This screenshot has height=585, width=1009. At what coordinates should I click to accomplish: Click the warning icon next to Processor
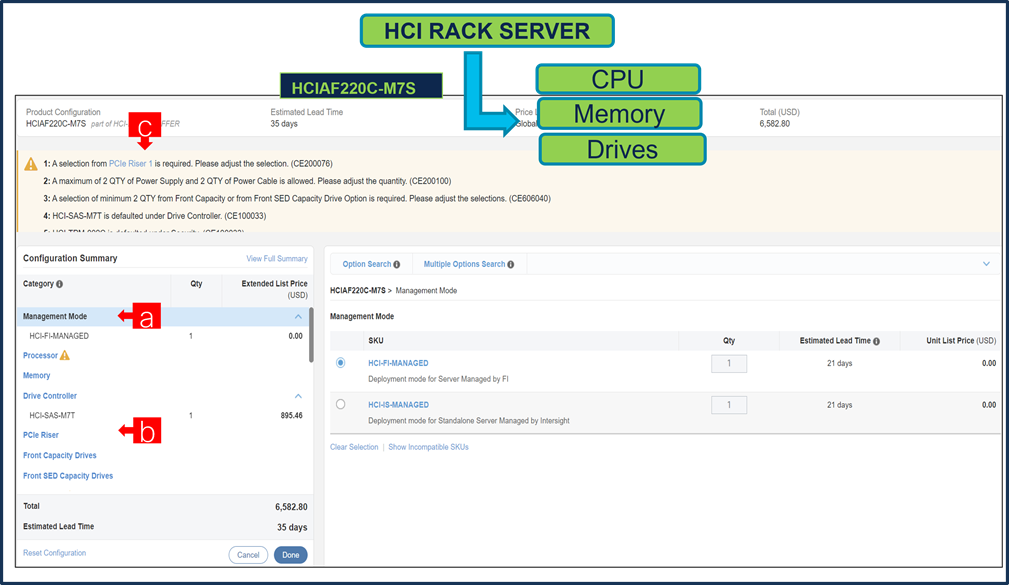point(64,355)
